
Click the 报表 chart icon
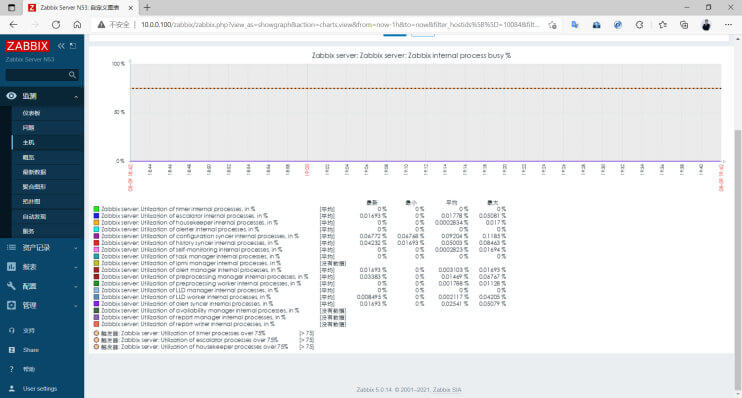point(11,267)
